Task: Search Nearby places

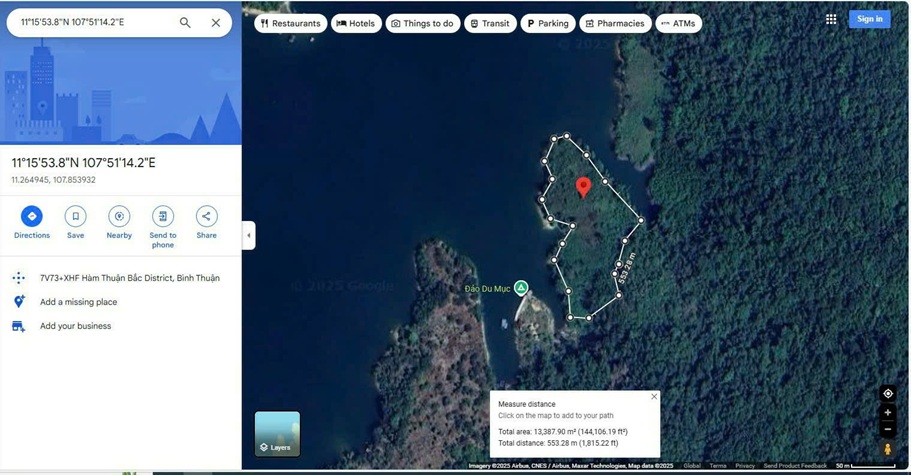Action: [119, 222]
